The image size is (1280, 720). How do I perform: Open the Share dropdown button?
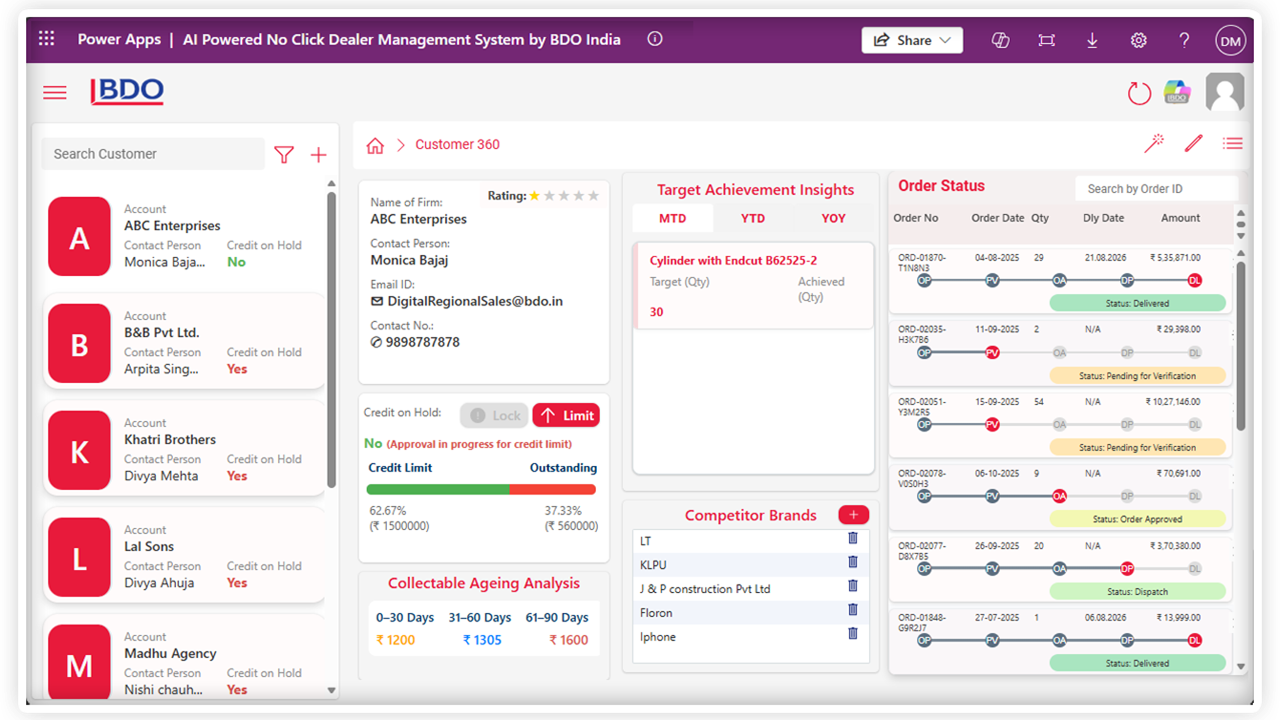(912, 40)
